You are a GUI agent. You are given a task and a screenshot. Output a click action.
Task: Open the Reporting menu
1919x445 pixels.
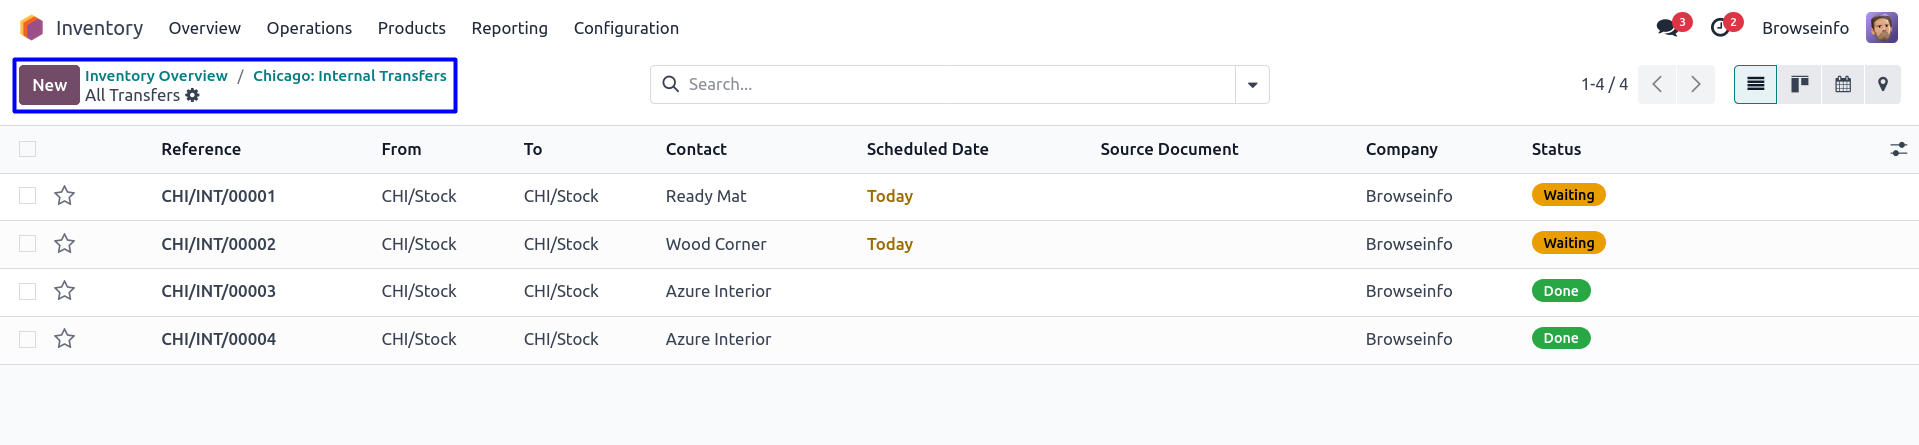pyautogui.click(x=509, y=28)
